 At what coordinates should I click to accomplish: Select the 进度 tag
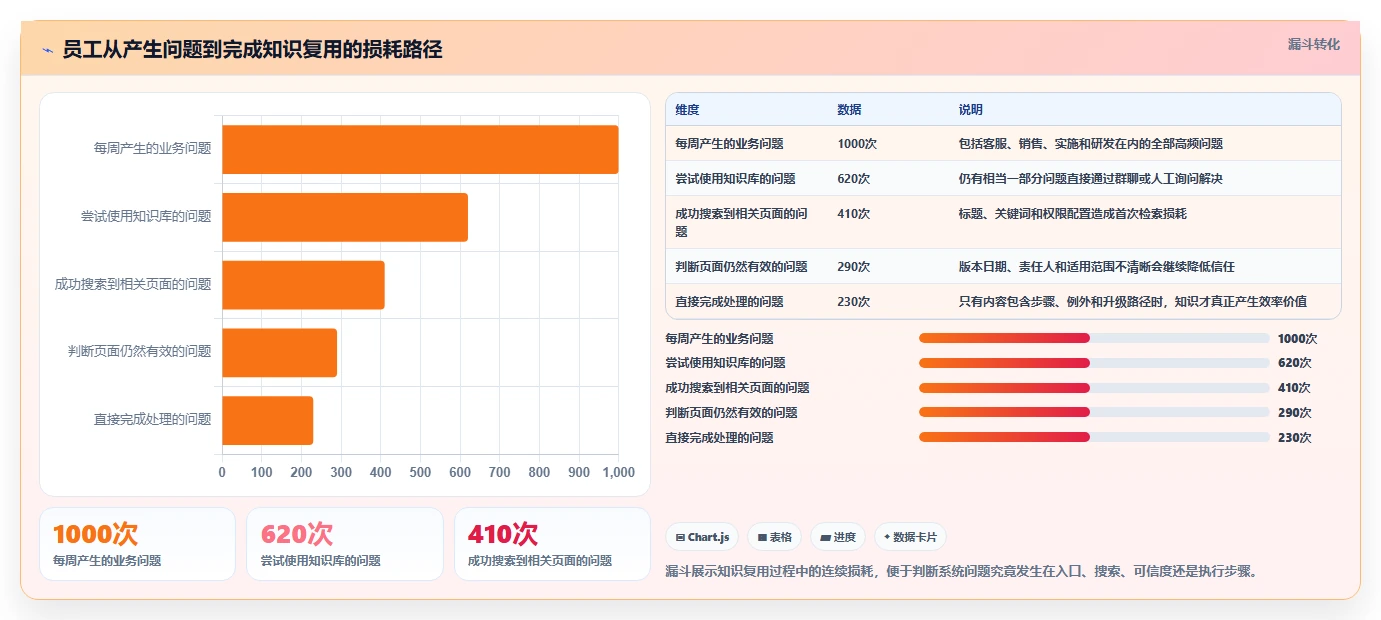click(x=837, y=537)
